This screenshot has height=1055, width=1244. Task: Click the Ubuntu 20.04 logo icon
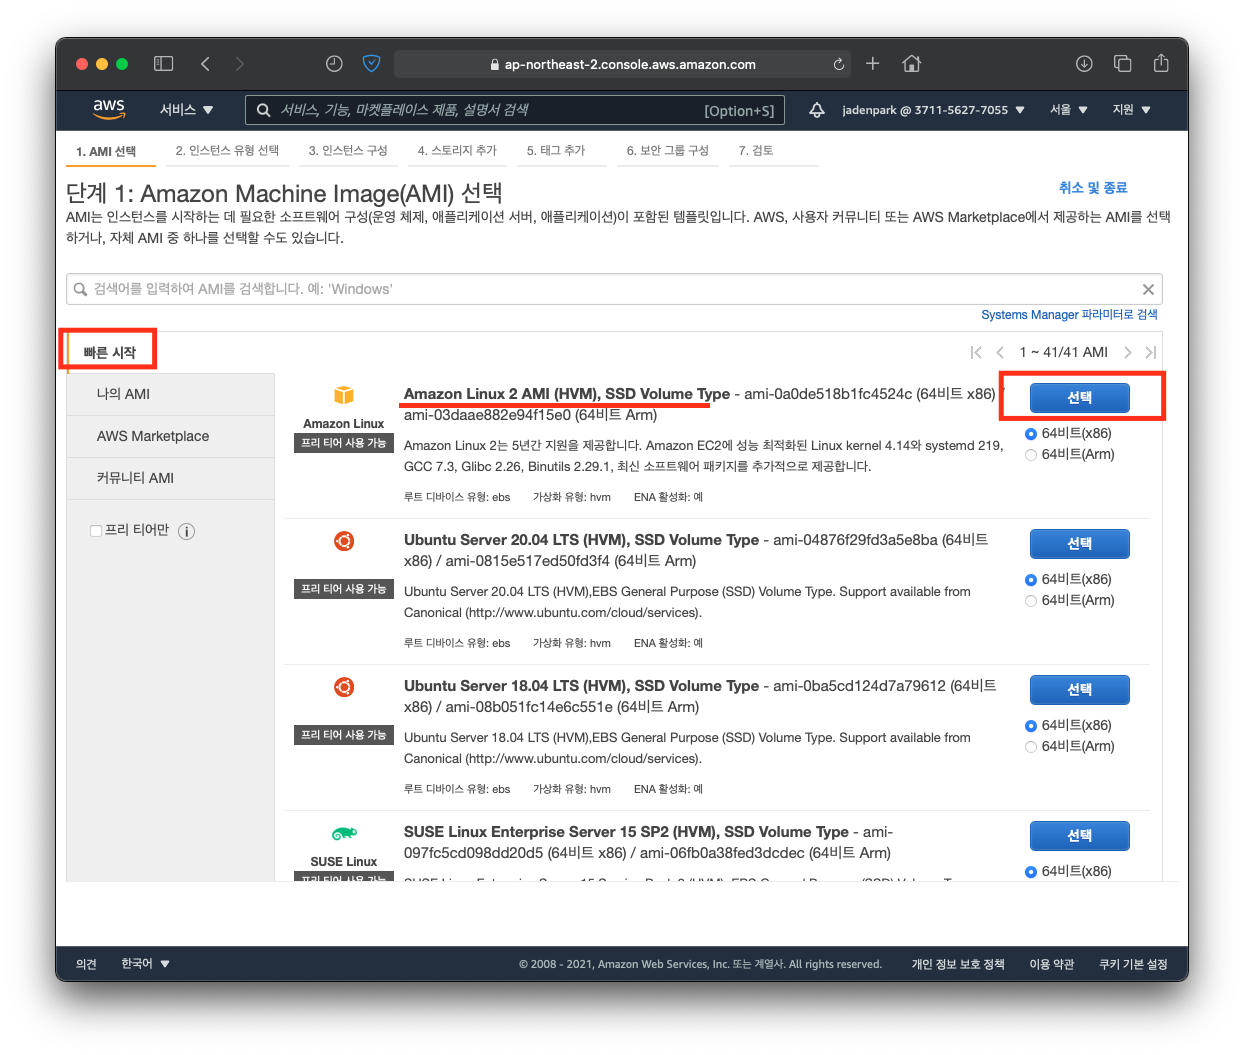[344, 541]
